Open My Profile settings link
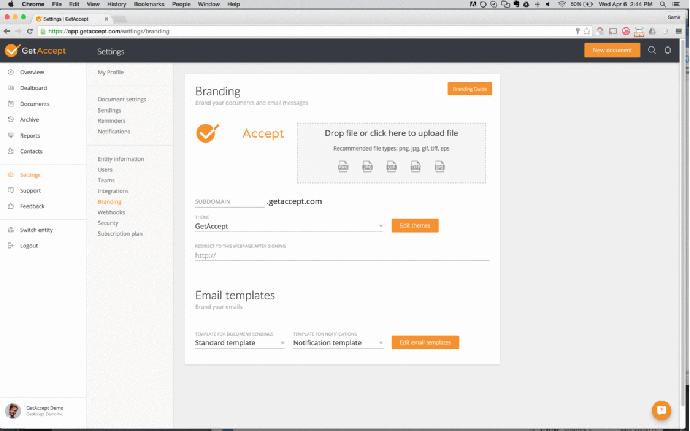This screenshot has height=431, width=690. 110,72
